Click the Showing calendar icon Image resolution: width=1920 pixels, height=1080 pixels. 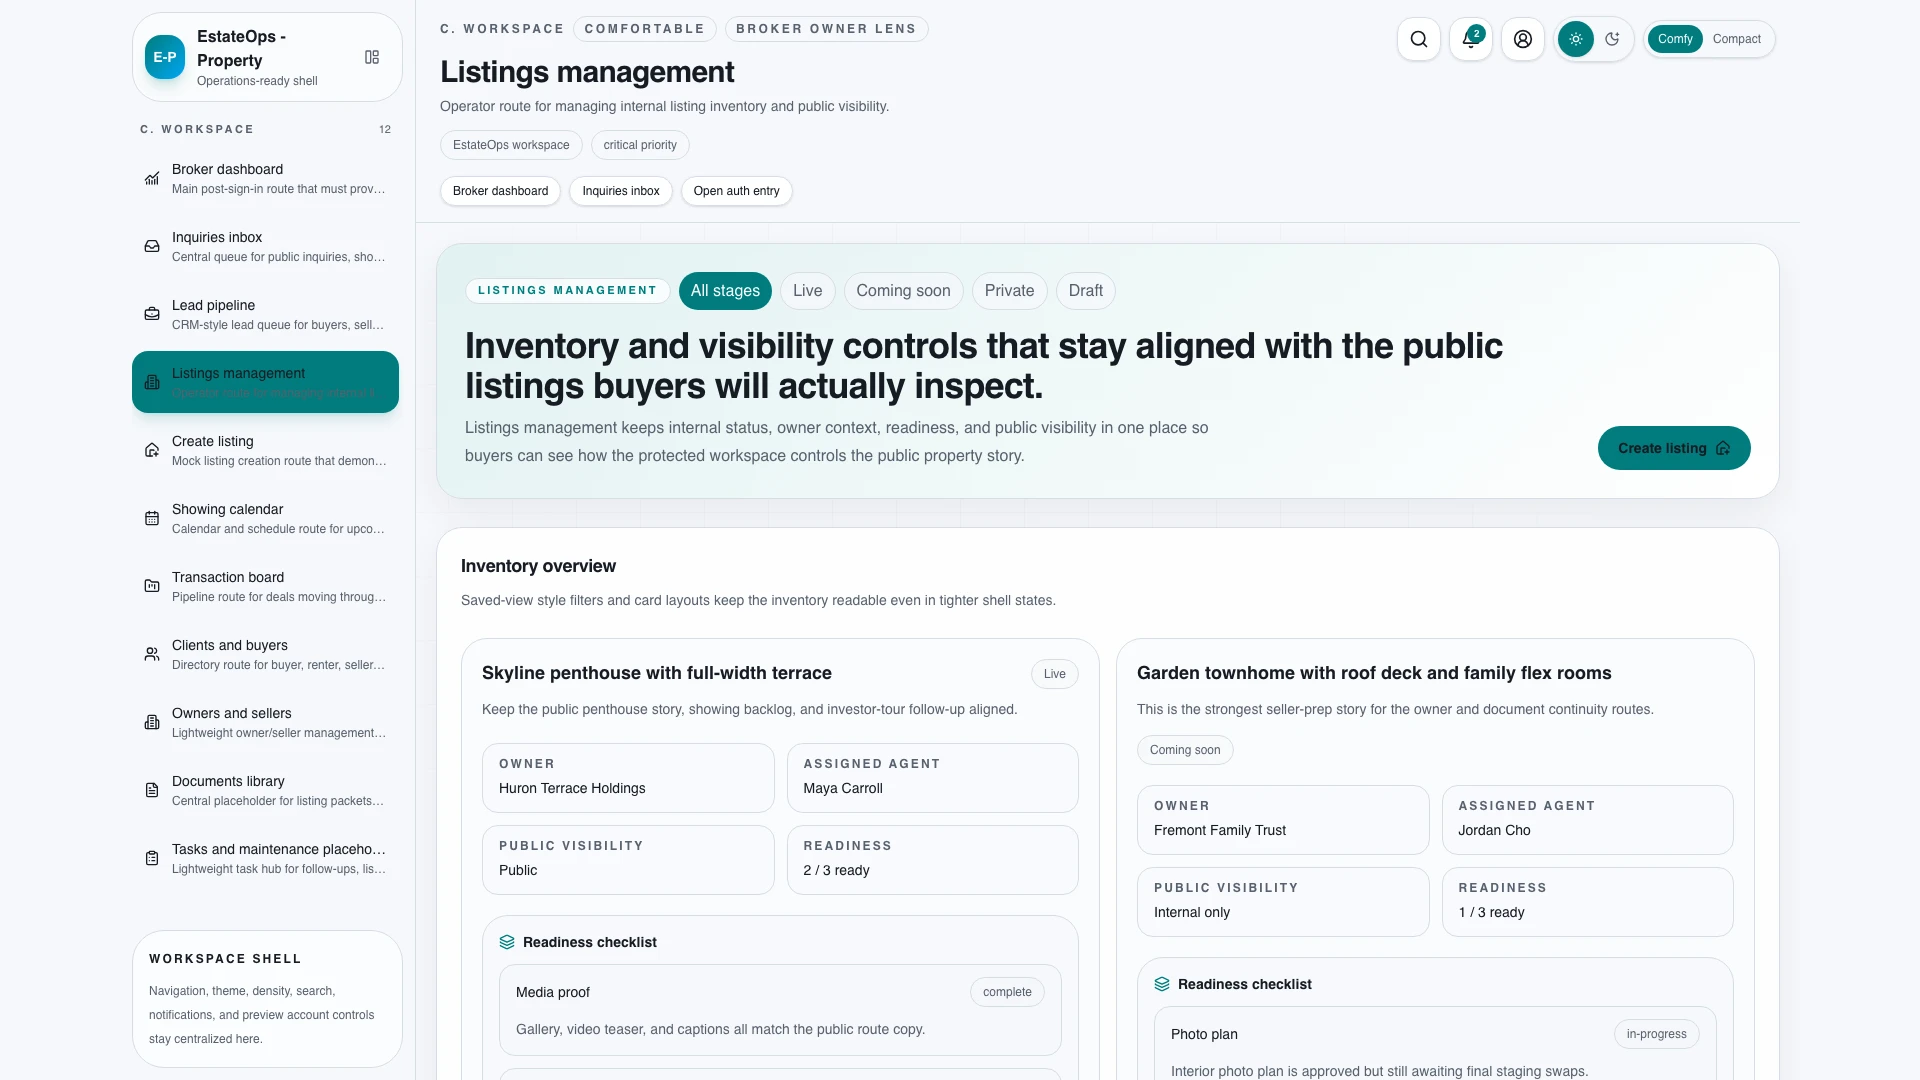coord(152,518)
